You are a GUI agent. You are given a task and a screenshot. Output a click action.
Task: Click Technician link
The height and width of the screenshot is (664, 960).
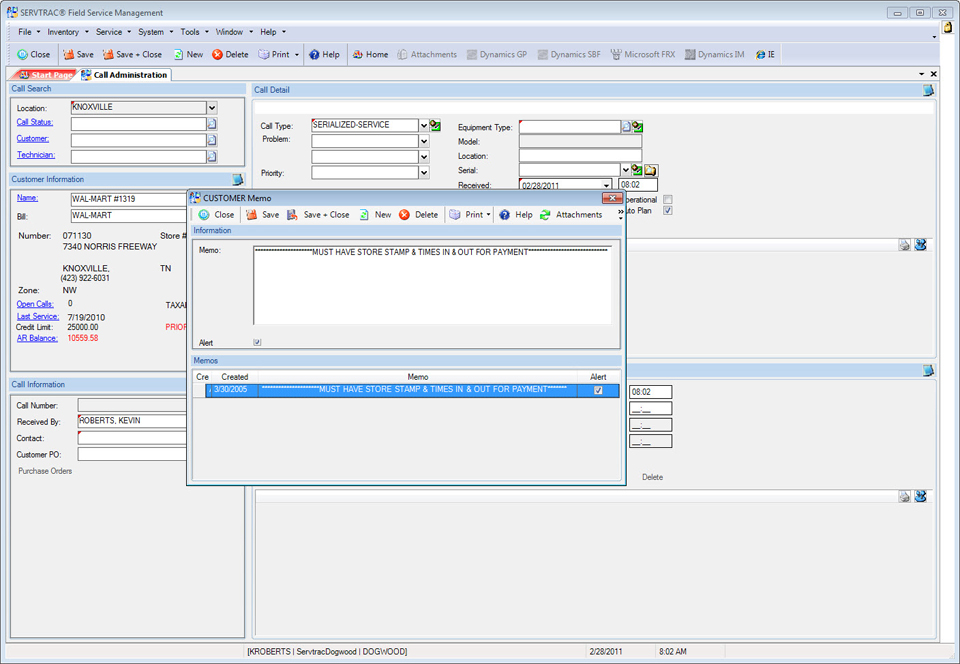36,155
